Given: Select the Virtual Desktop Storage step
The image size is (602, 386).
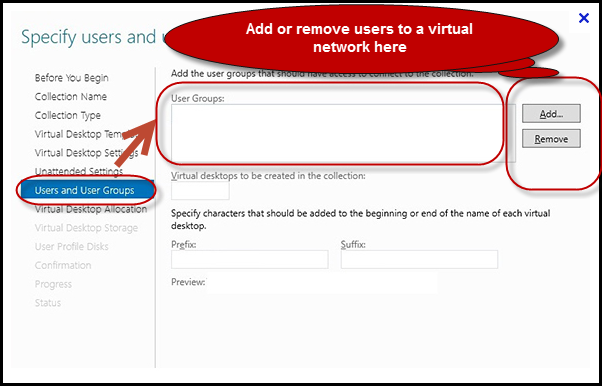Looking at the screenshot, I should [x=86, y=228].
